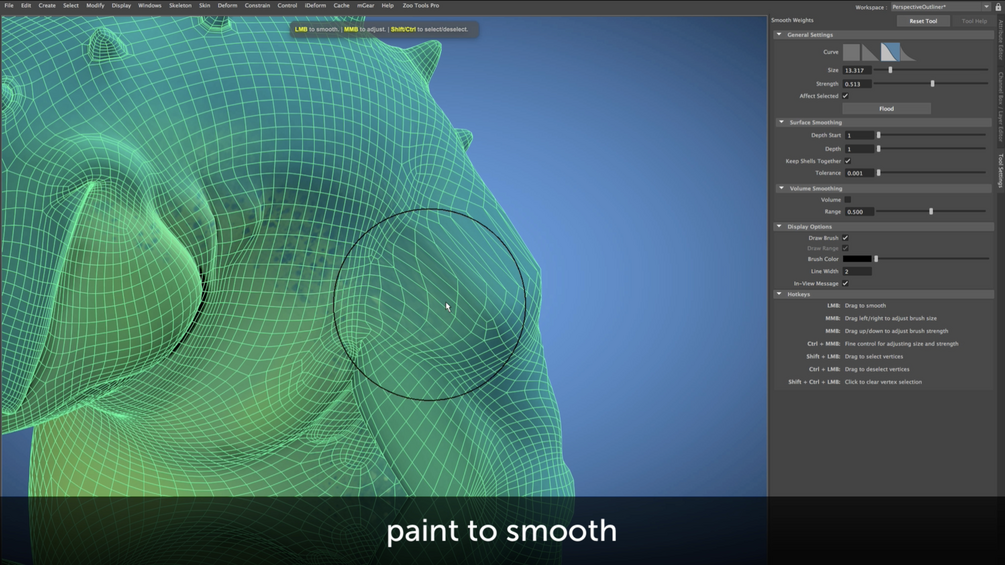Viewport: 1005px width, 565px height.
Task: Toggle the Draw Brush checkbox
Action: [845, 238]
